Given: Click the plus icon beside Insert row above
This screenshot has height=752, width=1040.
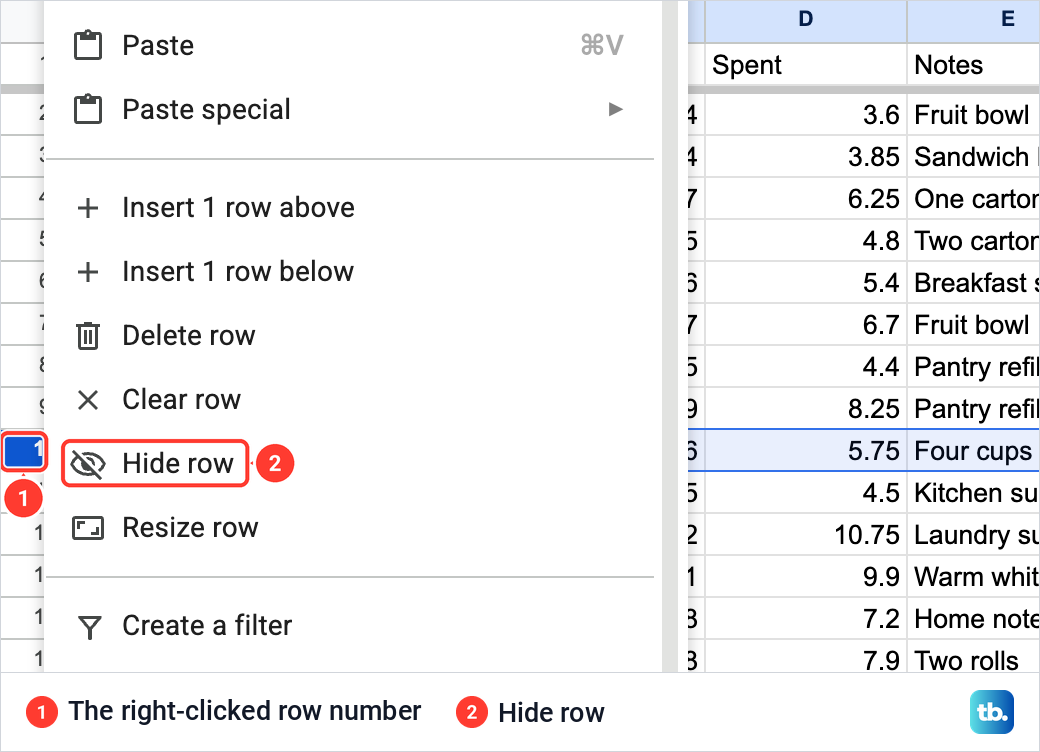Looking at the screenshot, I should [88, 208].
